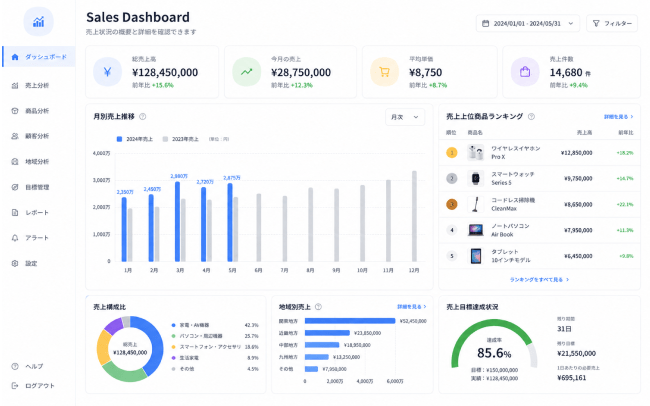650x406 pixels.
Task: Click the コードレス掃除機 CleanMax thumbnail
Action: [x=475, y=204]
